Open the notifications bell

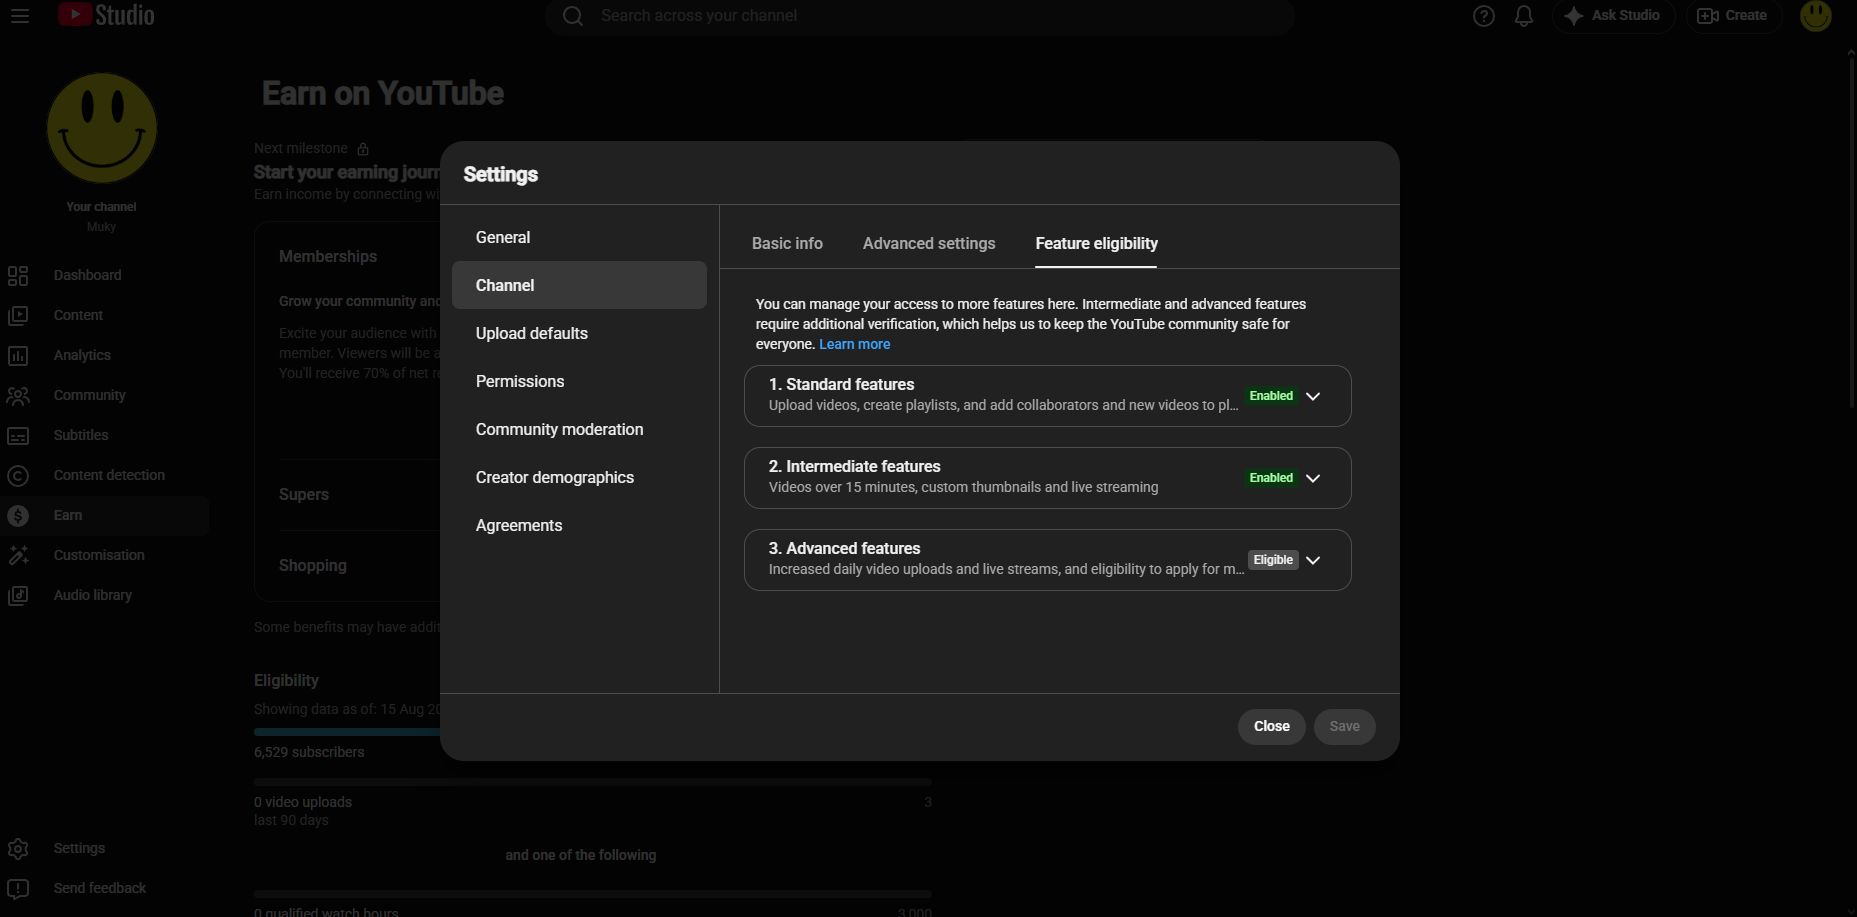click(x=1524, y=16)
